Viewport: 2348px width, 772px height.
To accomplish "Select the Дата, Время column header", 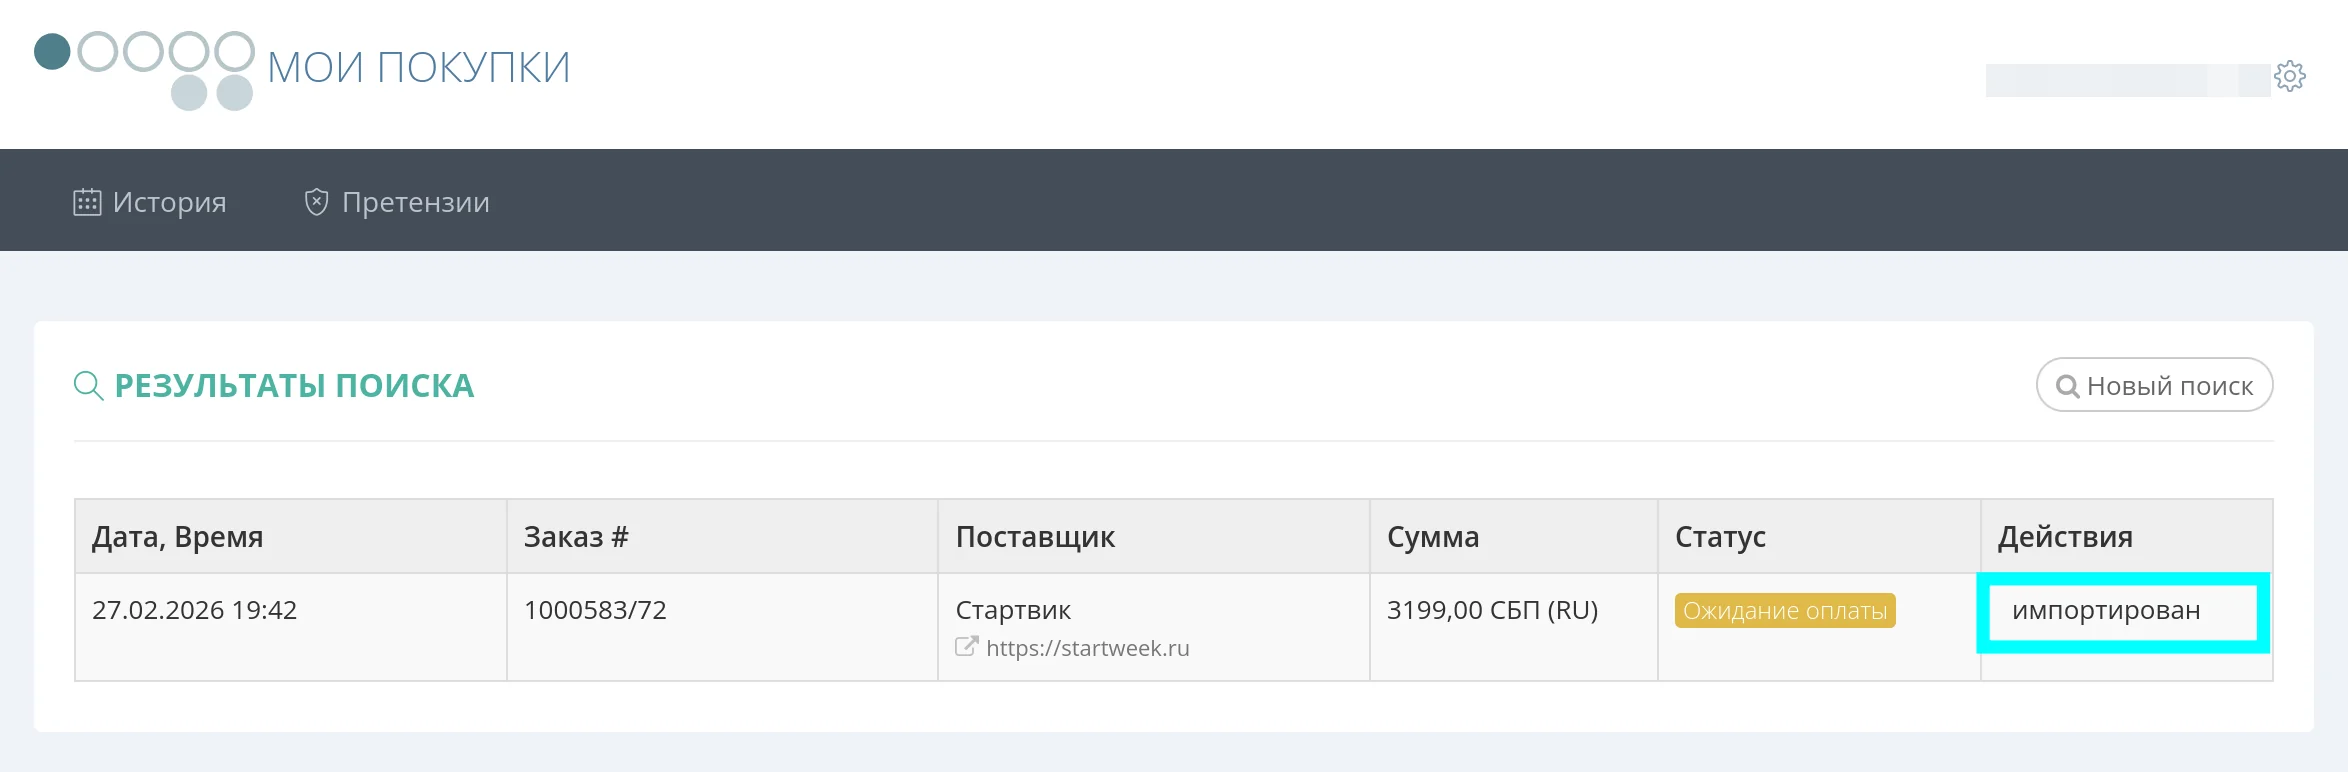I will [x=178, y=537].
